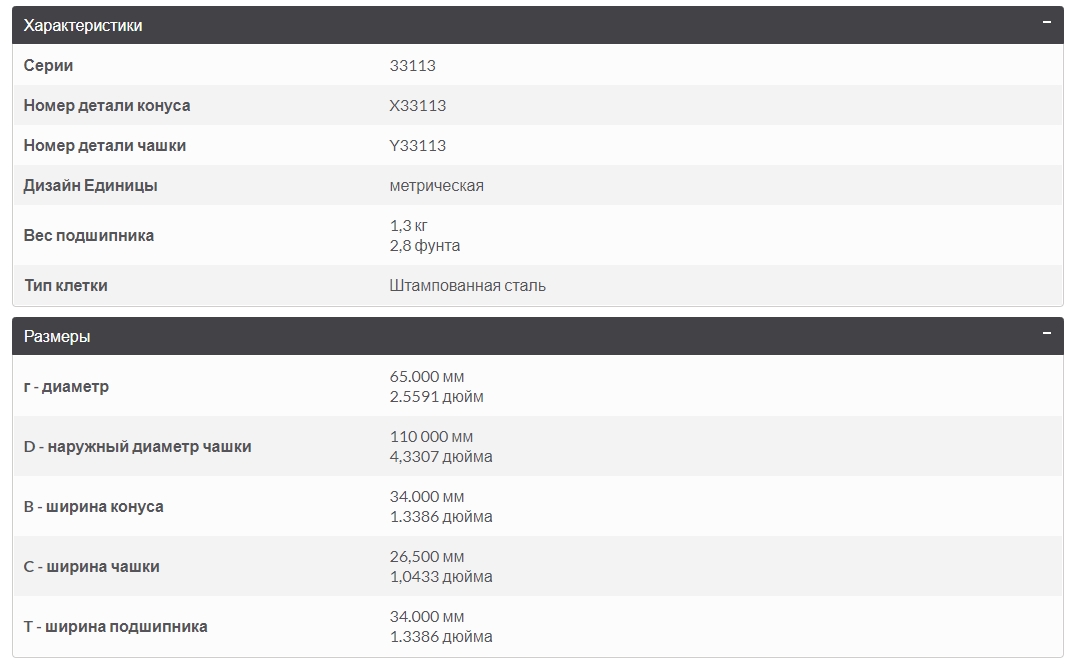Image resolution: width=1067 pixels, height=666 pixels.
Task: Click the Размеры header title
Action: coord(57,337)
